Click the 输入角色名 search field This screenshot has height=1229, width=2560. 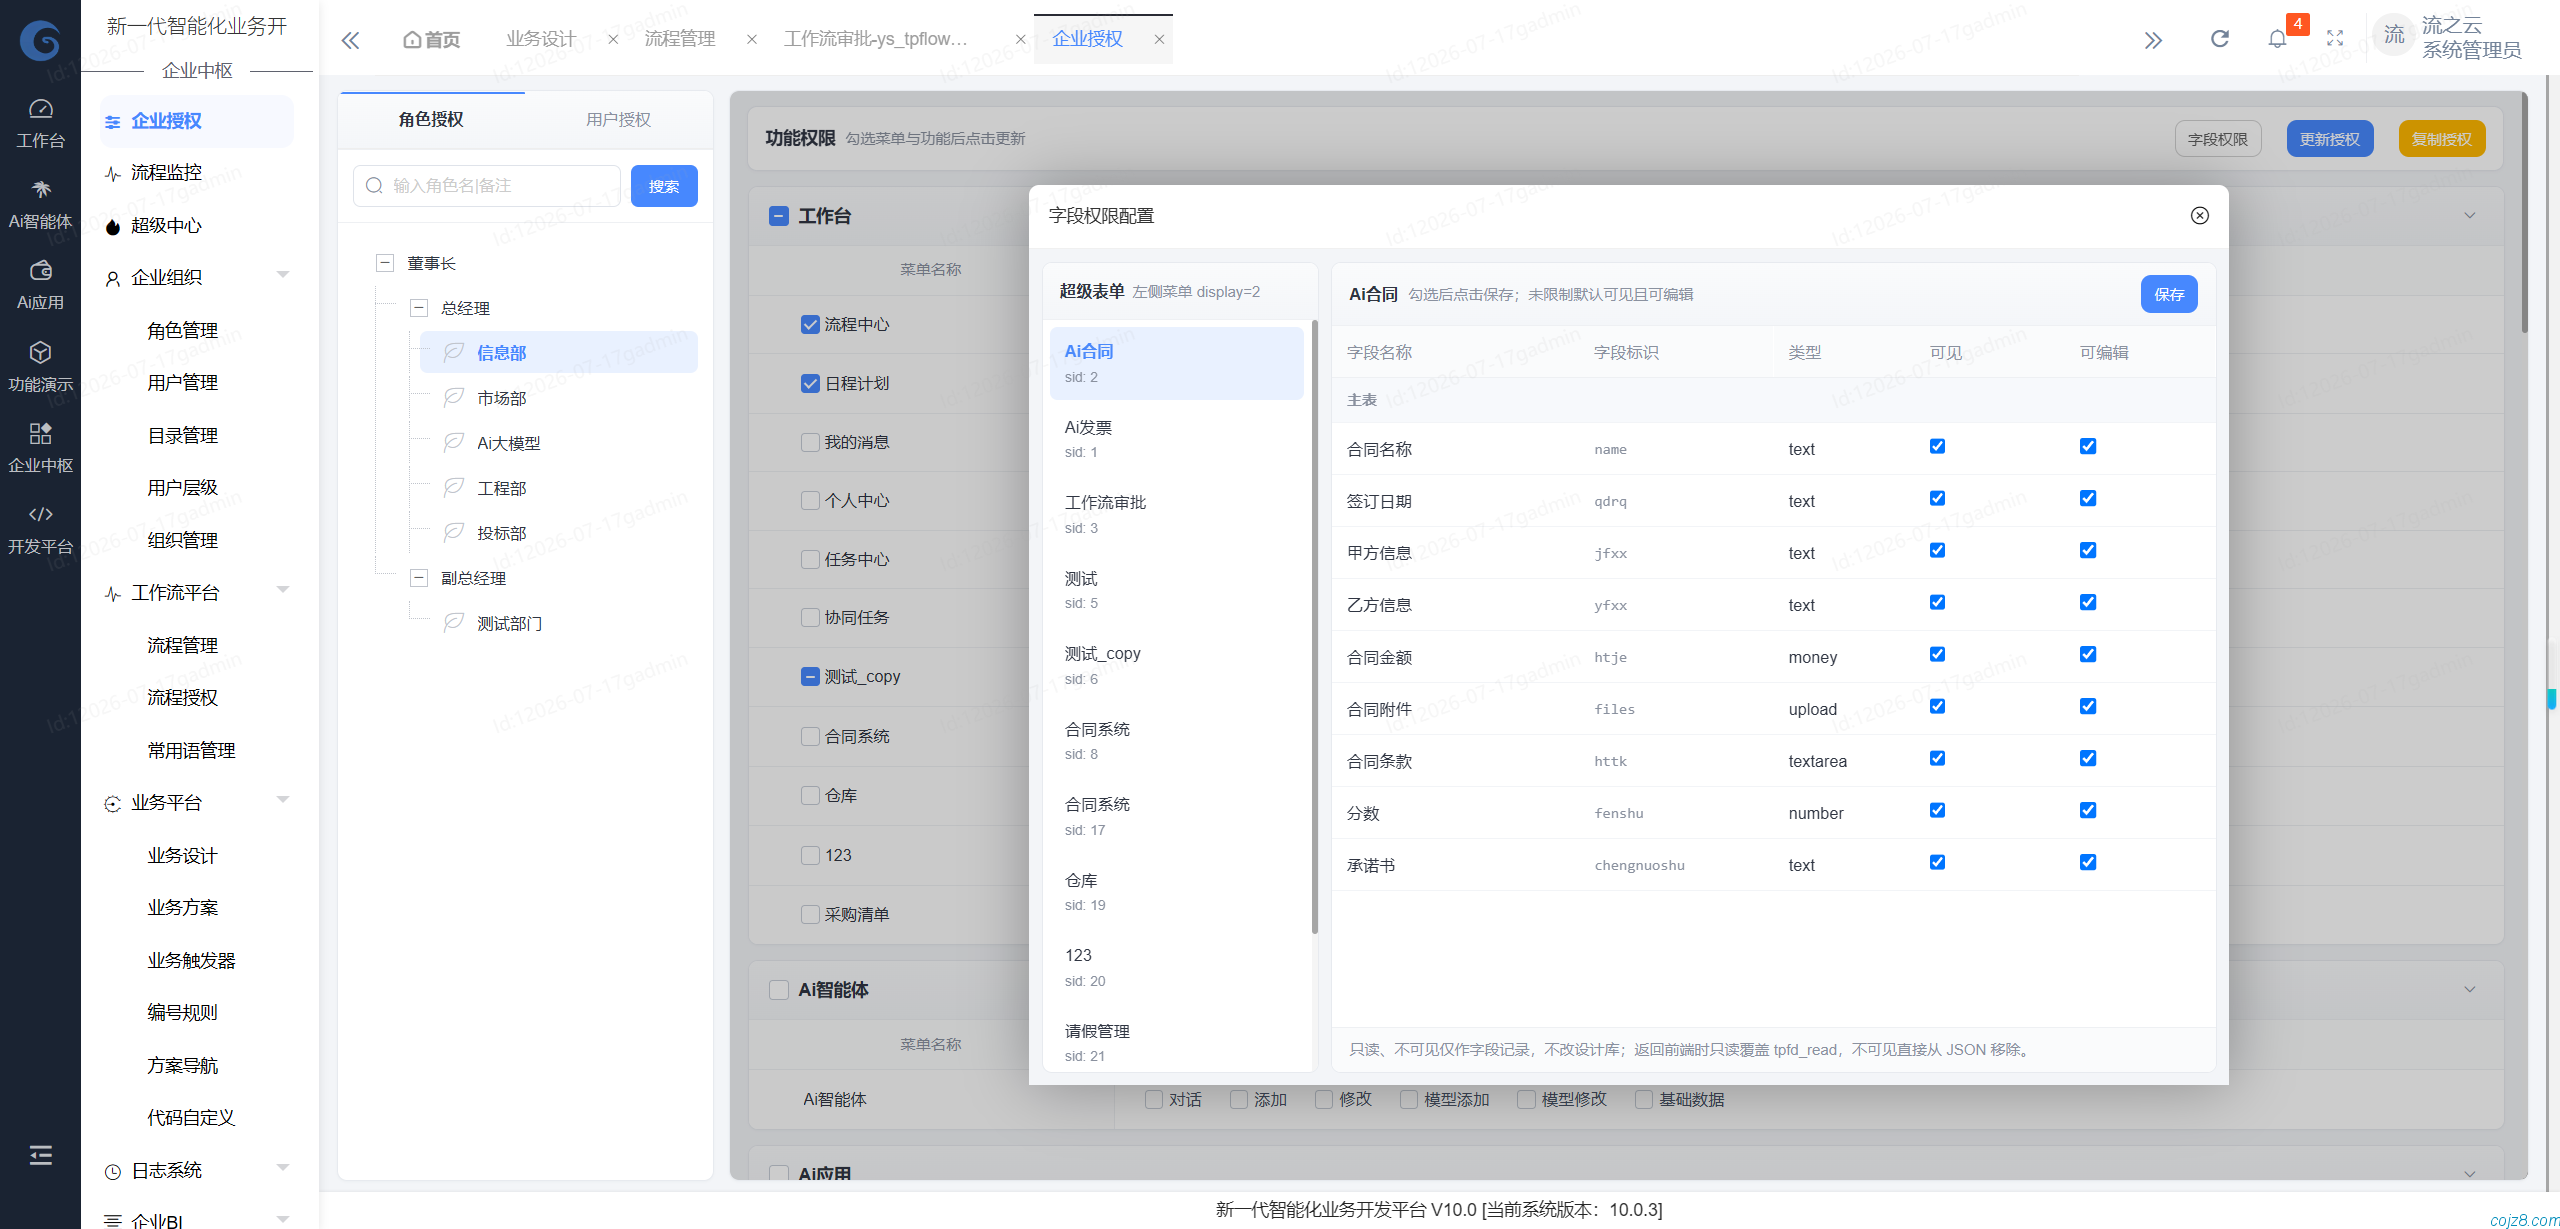(487, 186)
